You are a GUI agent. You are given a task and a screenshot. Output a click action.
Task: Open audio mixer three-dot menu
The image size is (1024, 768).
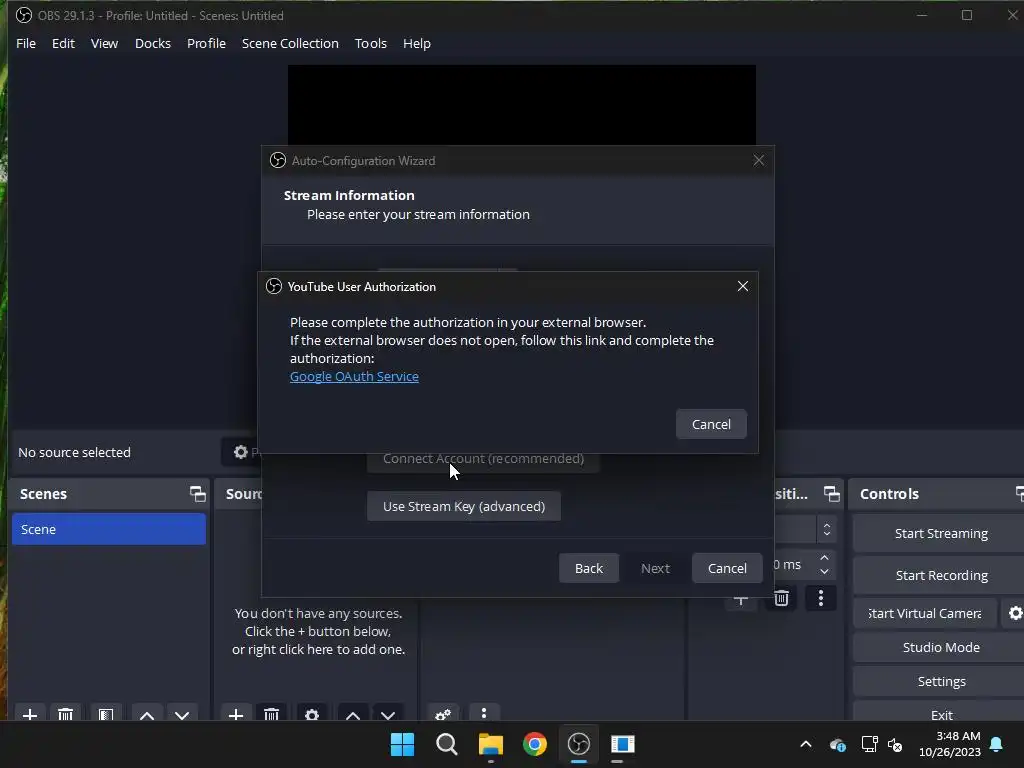[x=484, y=713]
